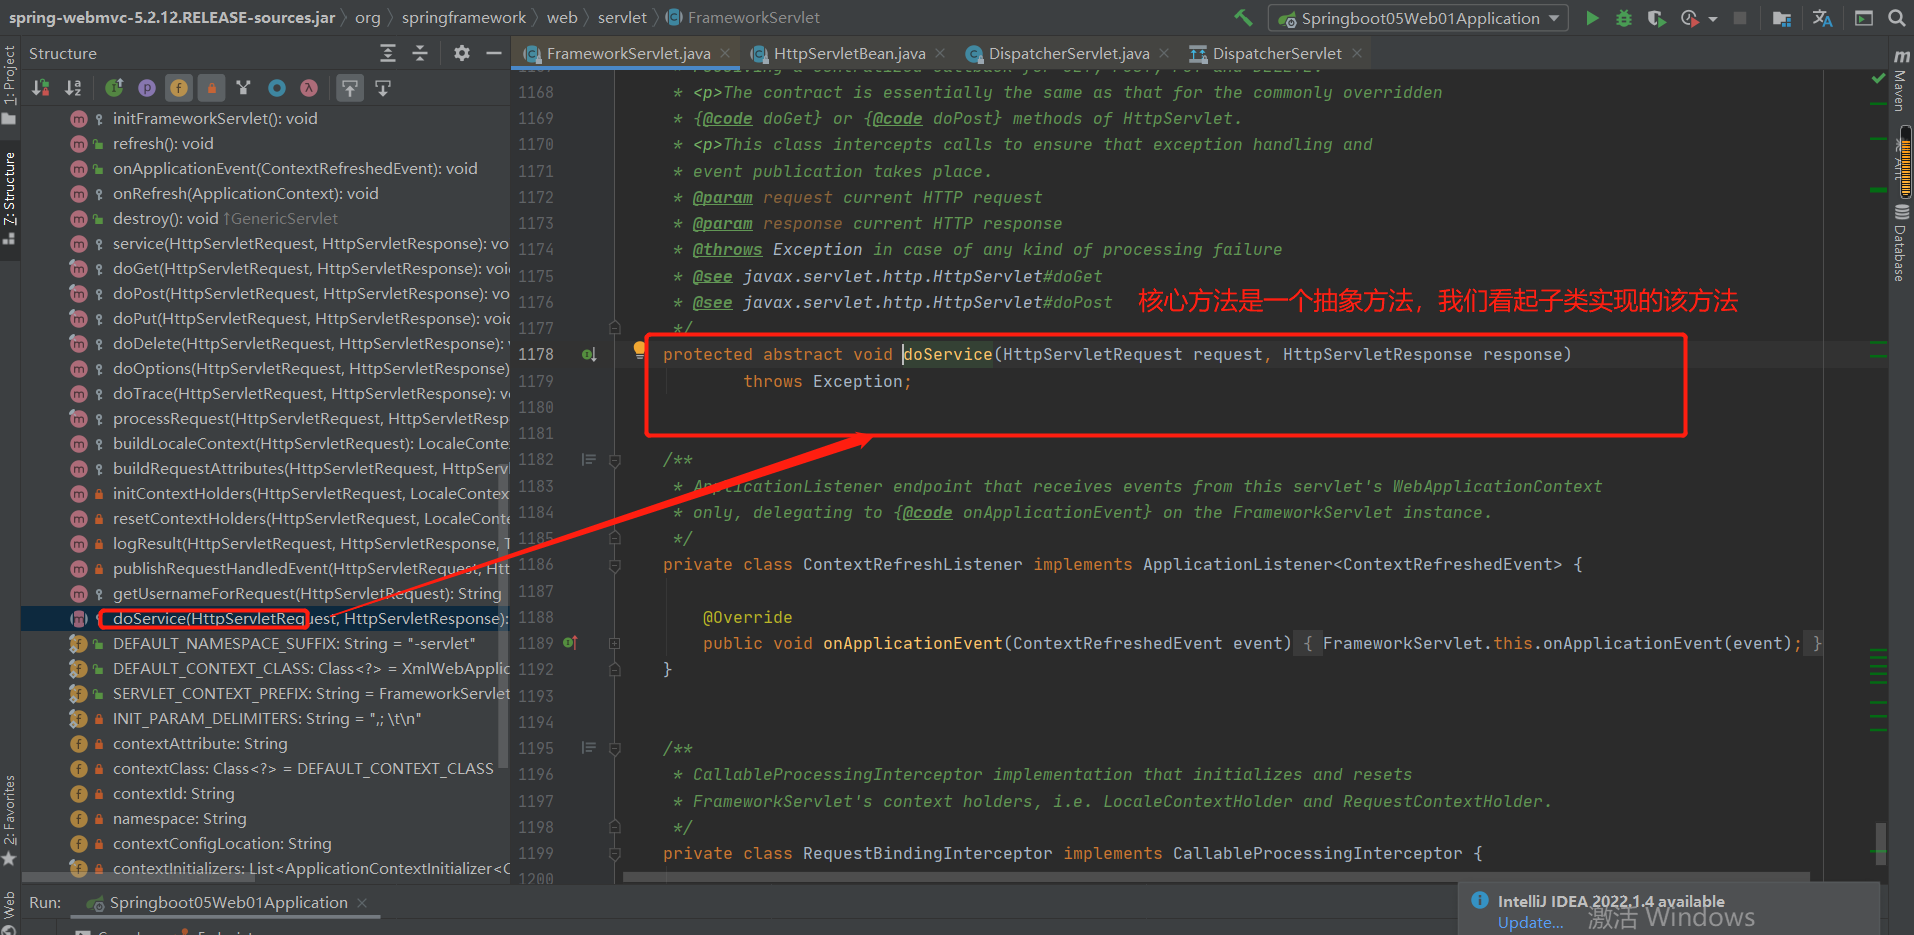Toggle Autoscroll to Source

[350, 88]
